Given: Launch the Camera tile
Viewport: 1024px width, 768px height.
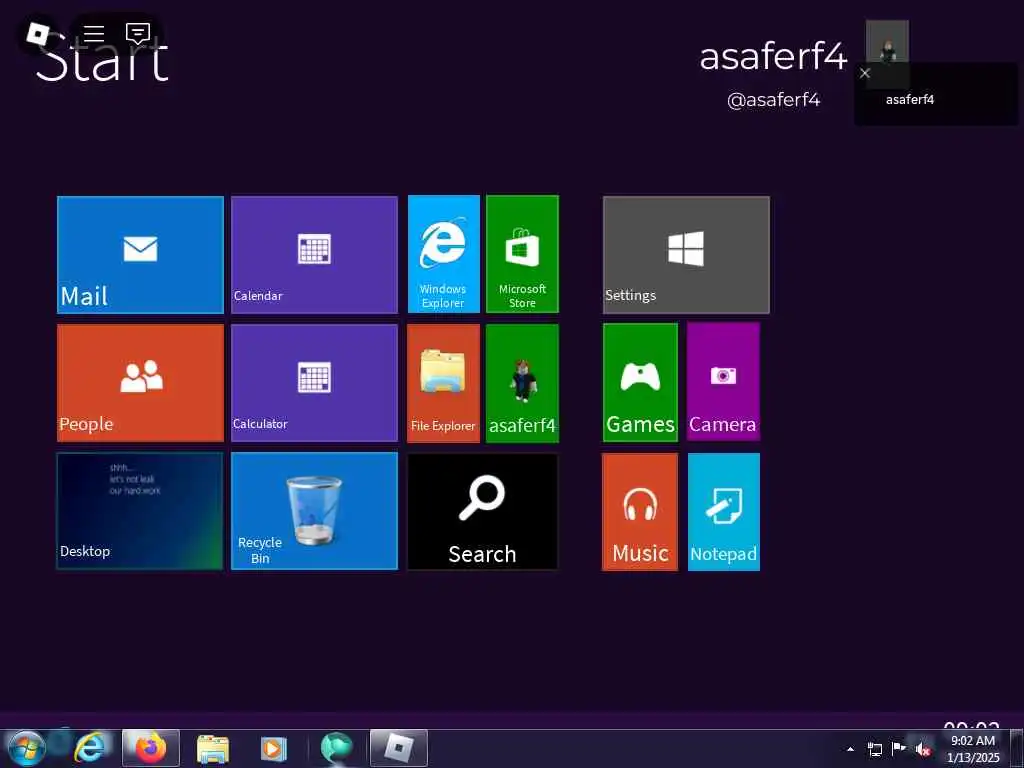Looking at the screenshot, I should coord(723,383).
